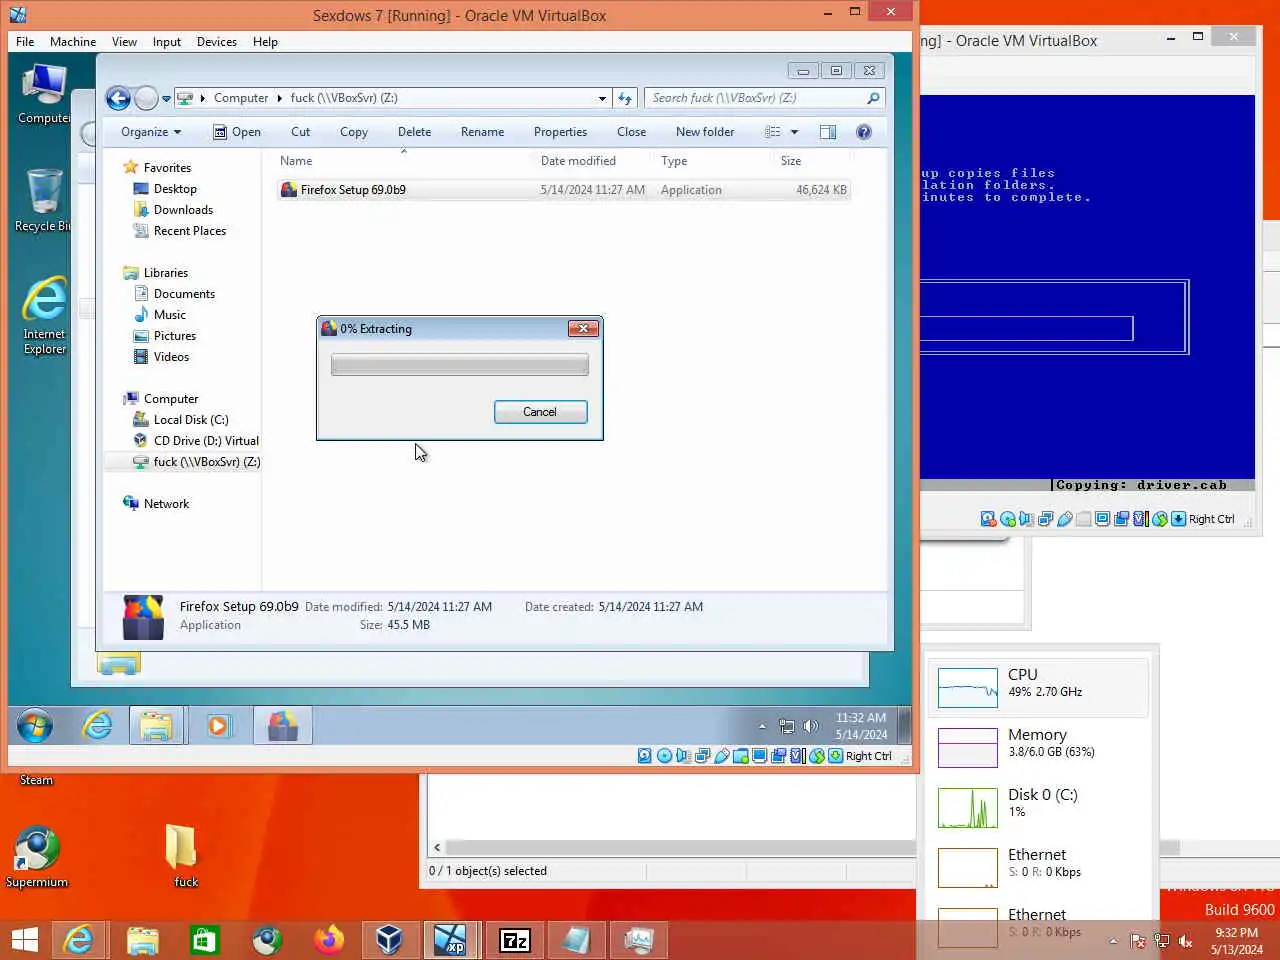Click shared folders indicator in Windows 7 VM status bar
This screenshot has width=1280, height=960.
tap(740, 756)
